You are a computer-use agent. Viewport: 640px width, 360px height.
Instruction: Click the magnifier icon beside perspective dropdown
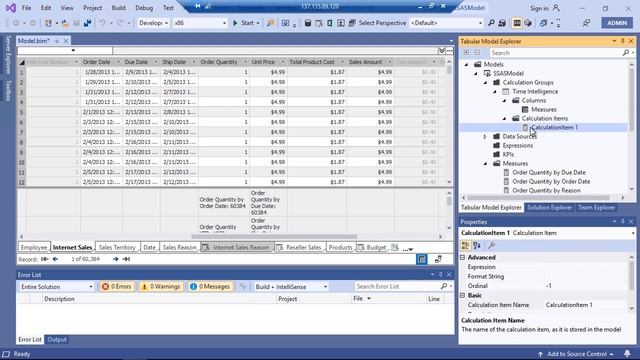[491, 23]
